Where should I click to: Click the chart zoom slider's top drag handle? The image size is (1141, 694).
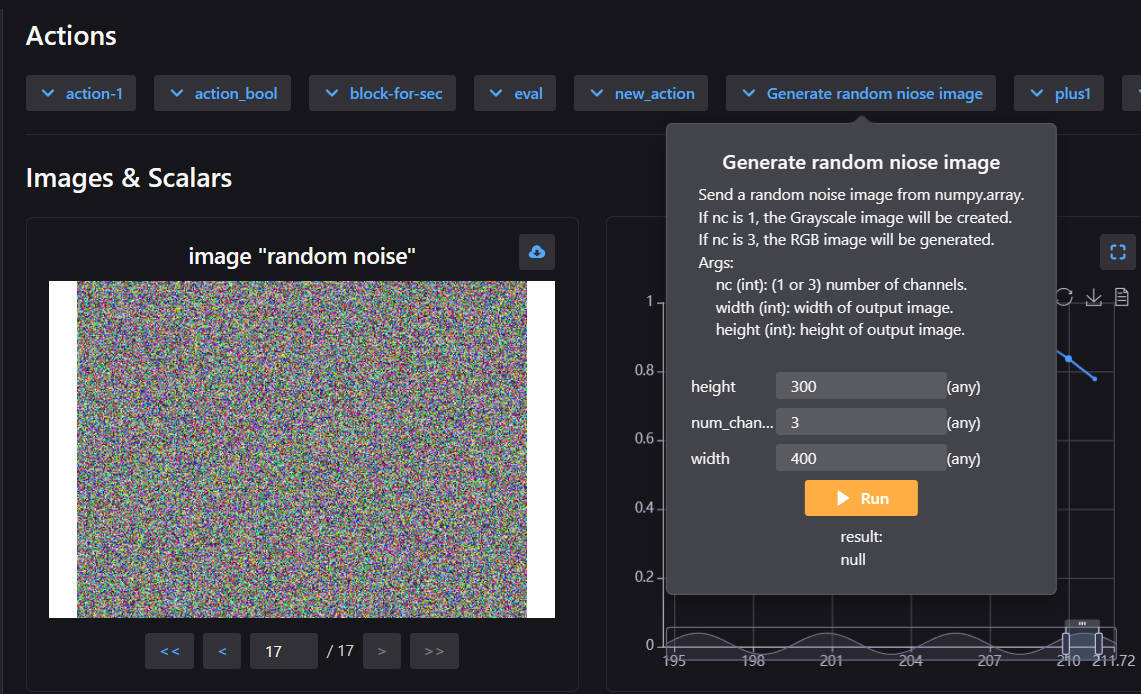[x=1082, y=623]
